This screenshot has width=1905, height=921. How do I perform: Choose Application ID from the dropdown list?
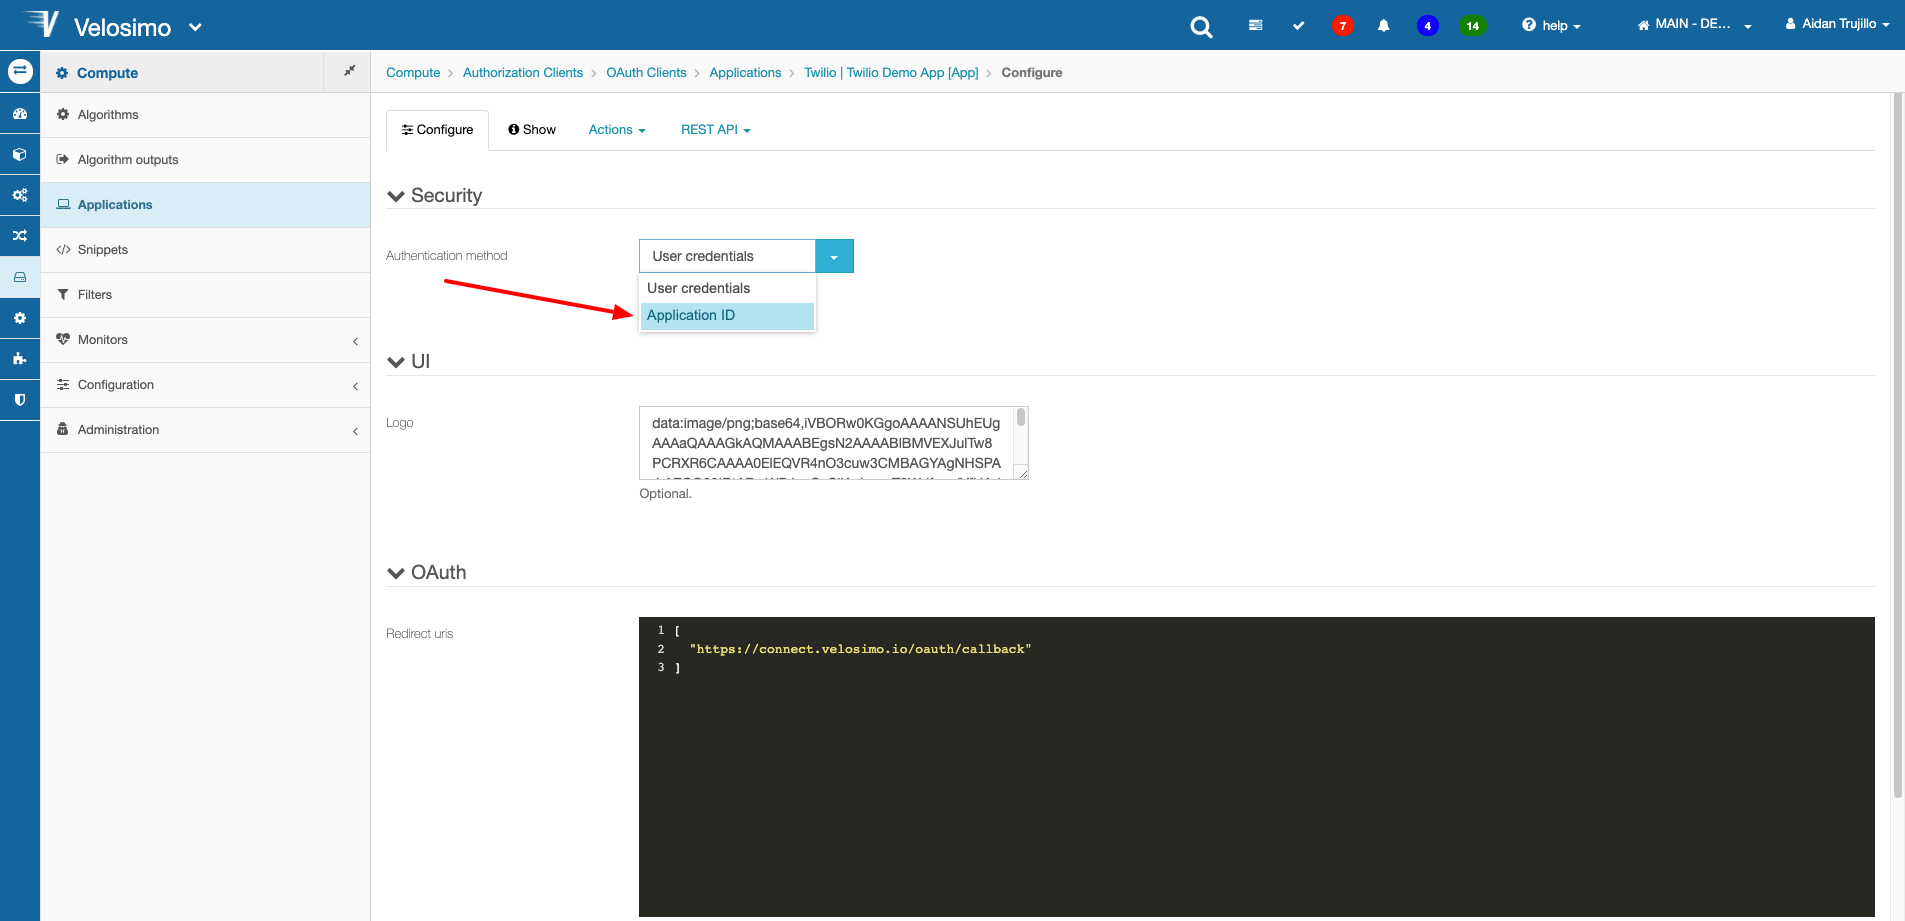pyautogui.click(x=727, y=315)
